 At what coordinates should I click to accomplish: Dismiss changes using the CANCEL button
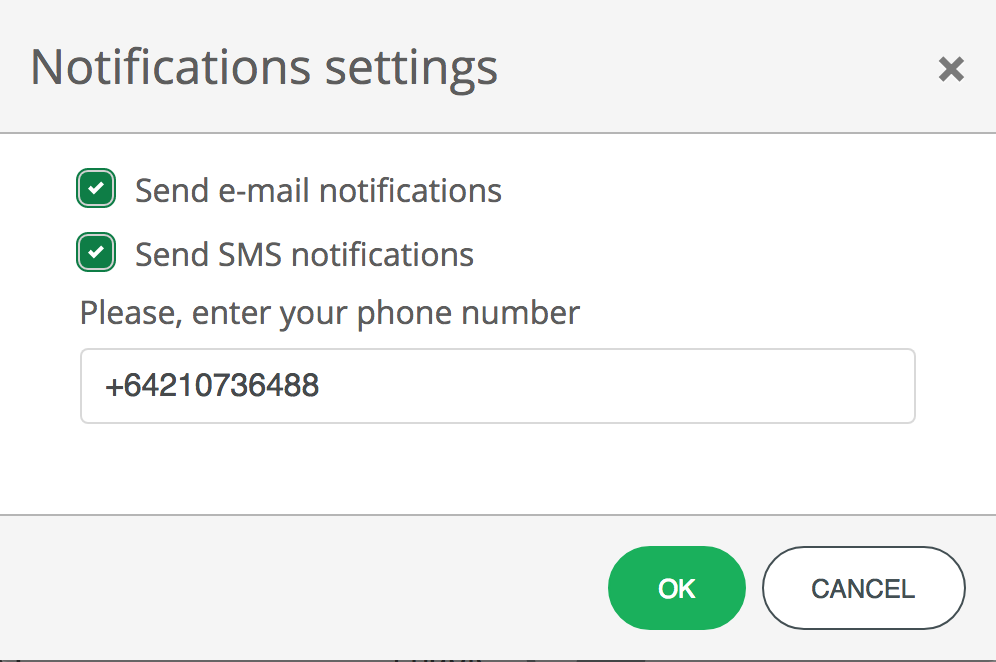point(863,588)
